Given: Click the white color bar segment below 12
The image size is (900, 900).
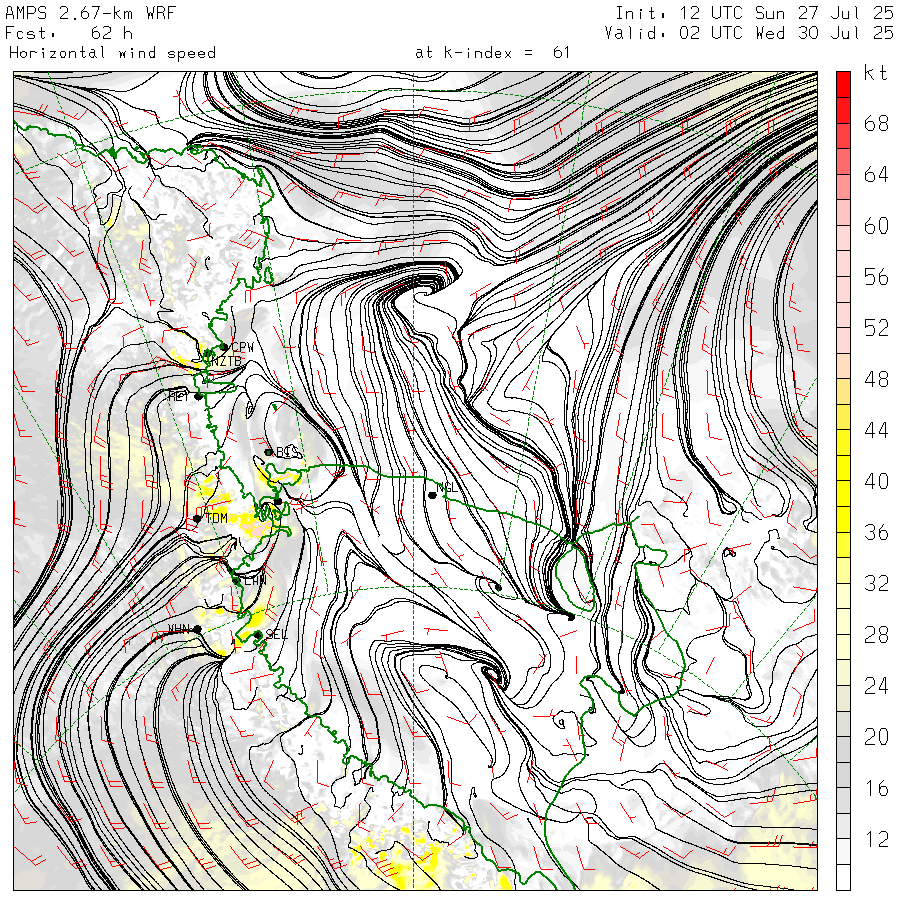Looking at the screenshot, I should pos(843,878).
